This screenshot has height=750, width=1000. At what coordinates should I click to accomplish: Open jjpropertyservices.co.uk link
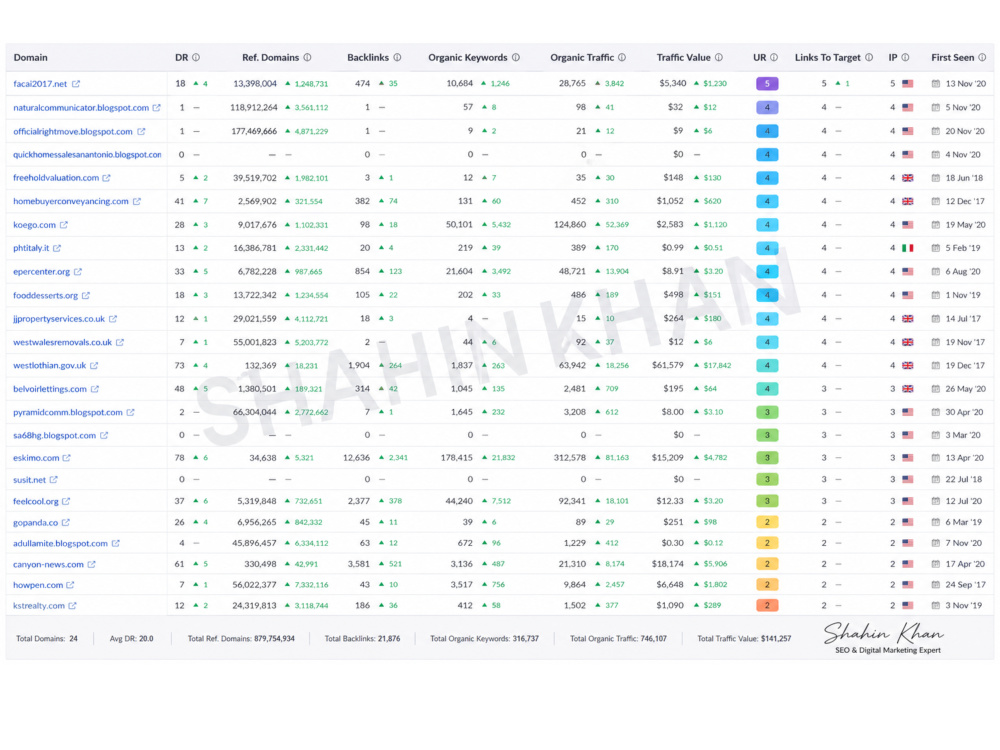[x=59, y=319]
